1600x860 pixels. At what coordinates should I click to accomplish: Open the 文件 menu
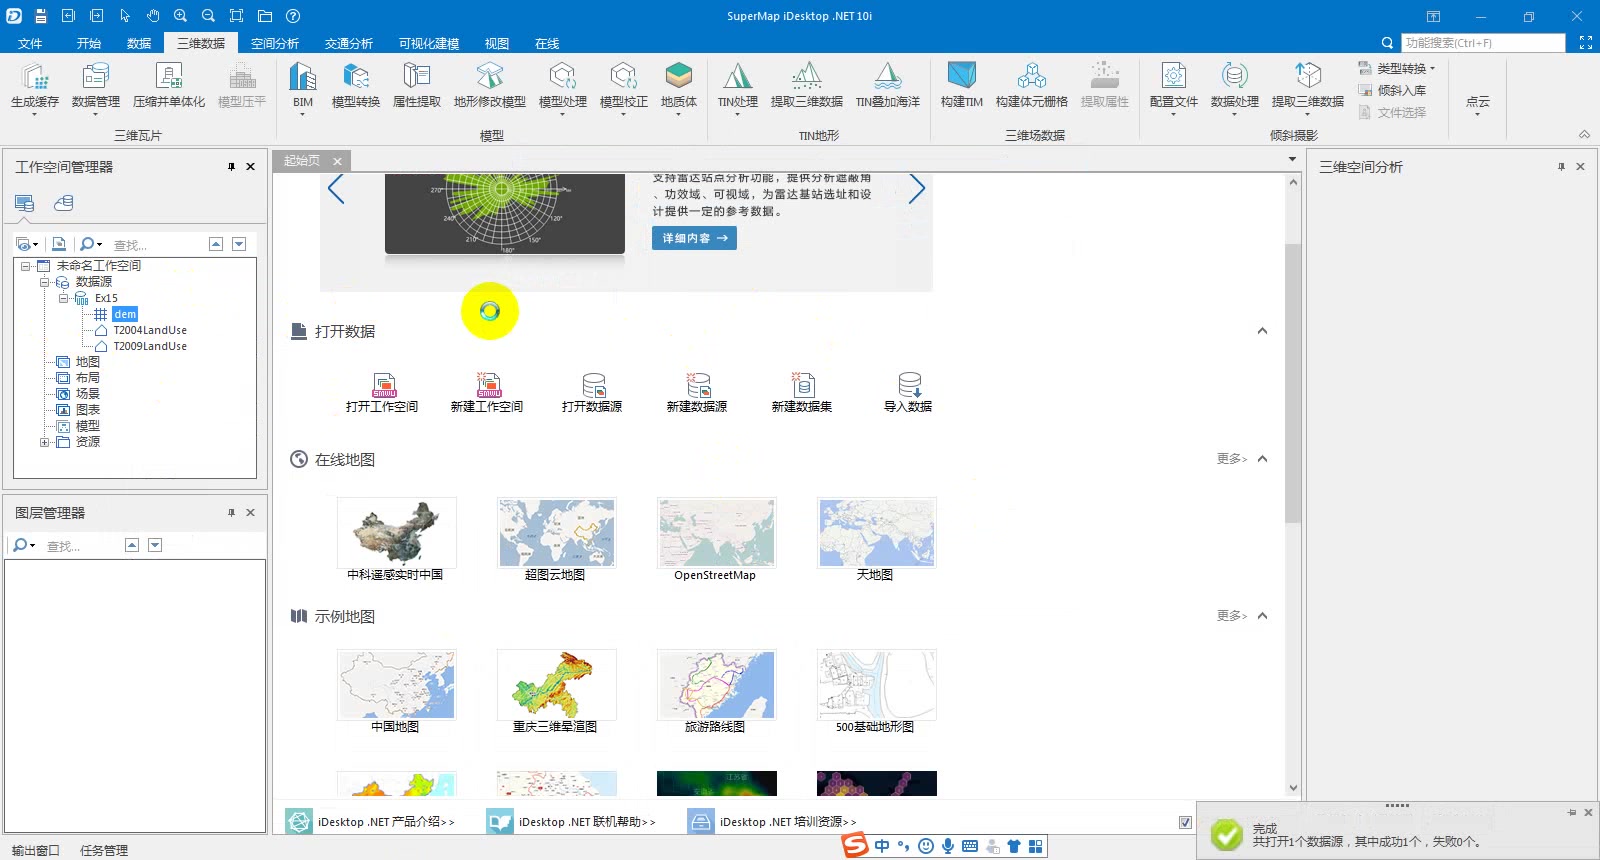point(30,43)
